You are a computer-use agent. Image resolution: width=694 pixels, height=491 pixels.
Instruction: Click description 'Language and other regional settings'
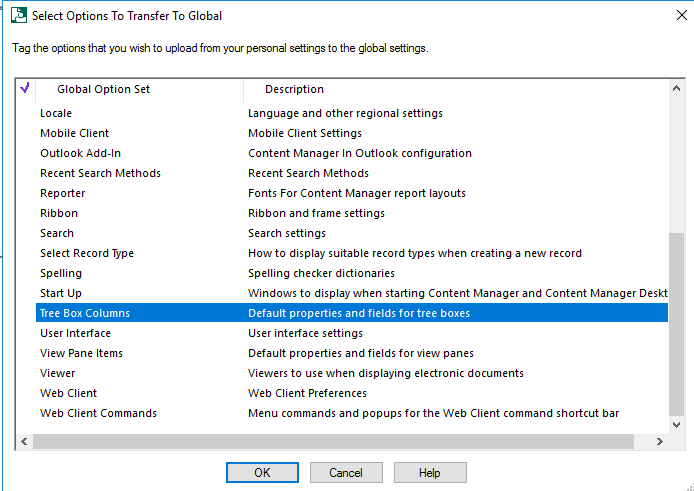coord(345,113)
